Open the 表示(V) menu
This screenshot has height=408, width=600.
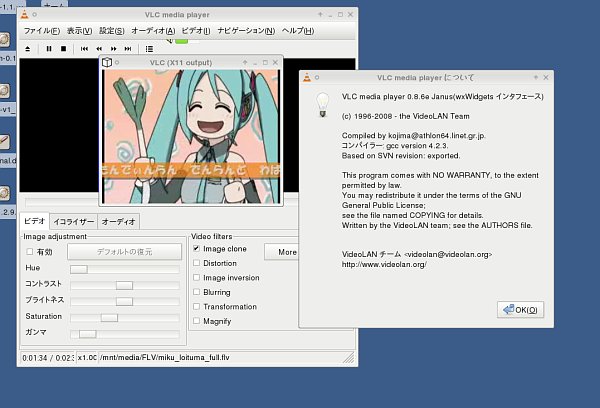coord(79,31)
